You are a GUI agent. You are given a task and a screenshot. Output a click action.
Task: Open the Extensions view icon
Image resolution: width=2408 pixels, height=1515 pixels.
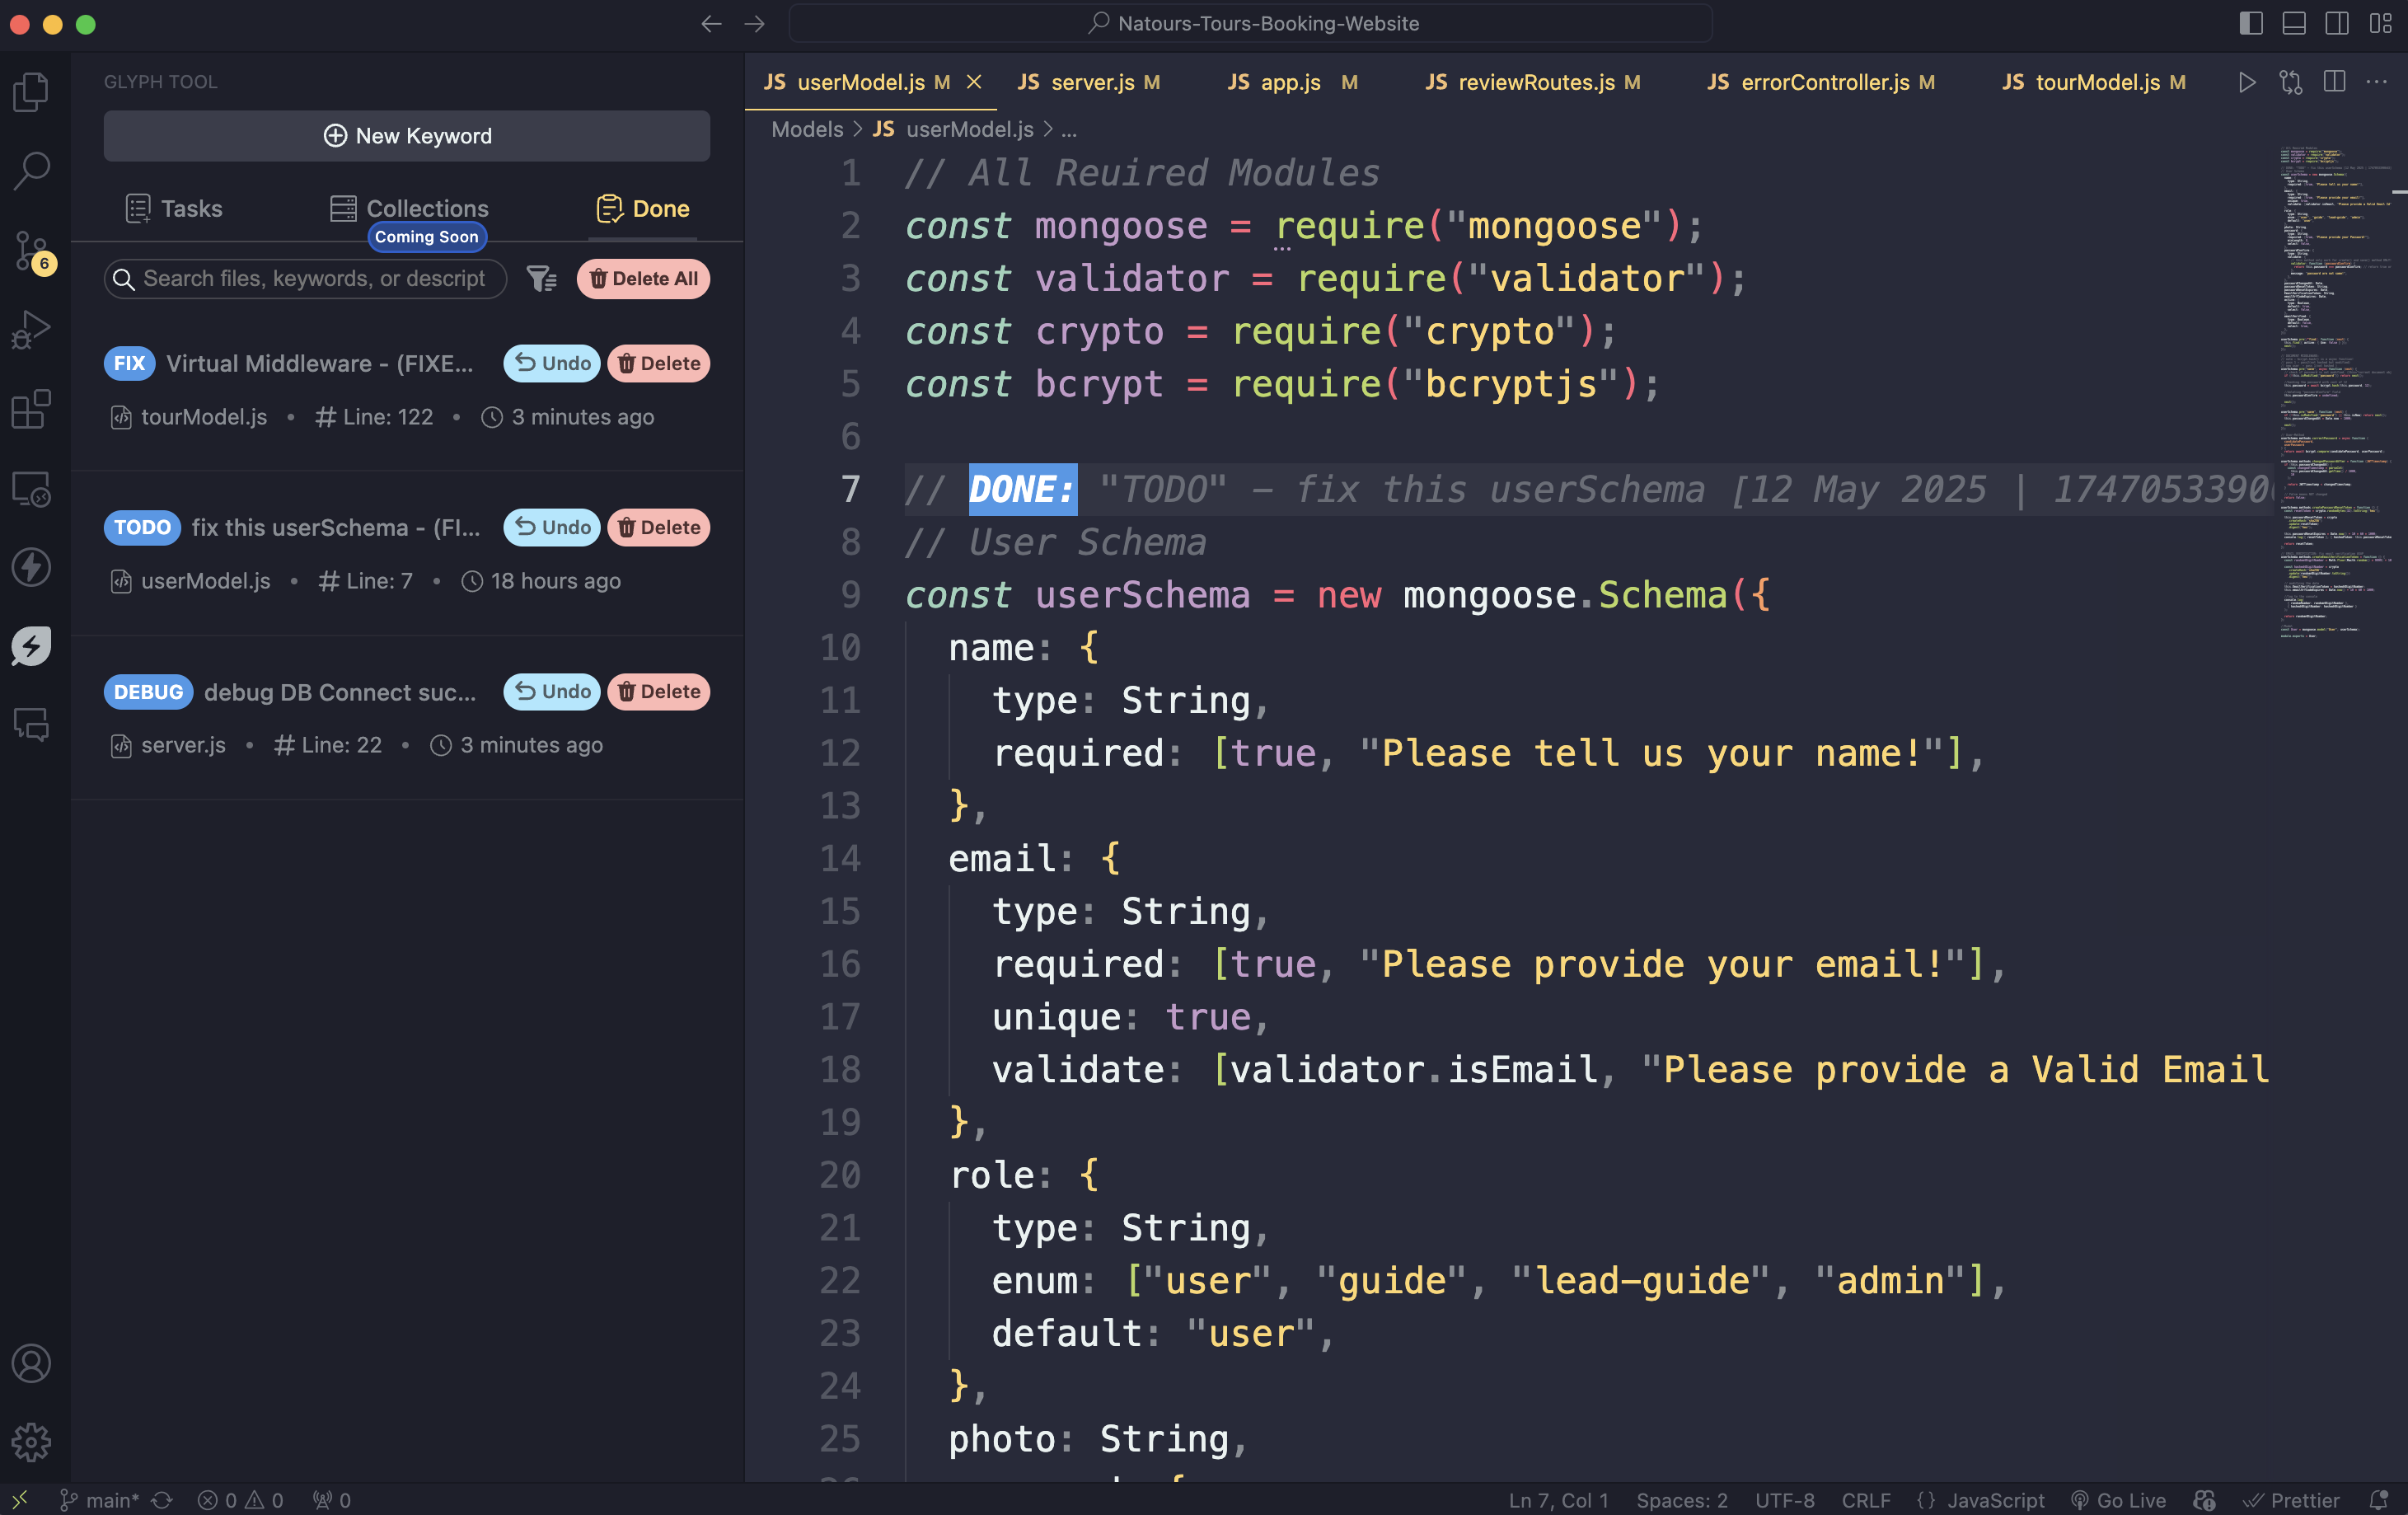pos(31,409)
